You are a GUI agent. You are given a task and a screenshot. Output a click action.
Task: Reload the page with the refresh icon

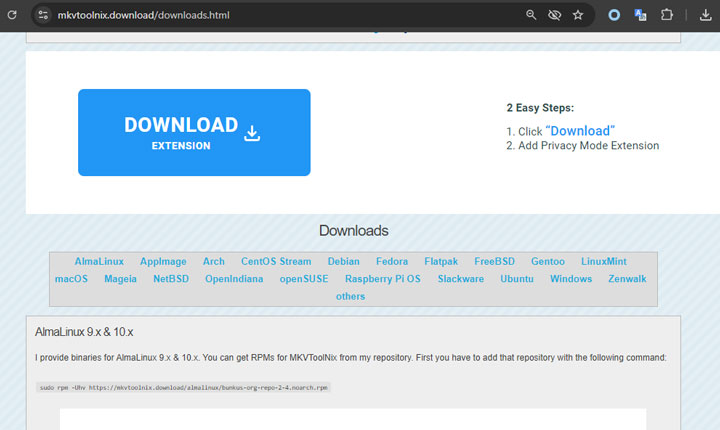[x=12, y=15]
